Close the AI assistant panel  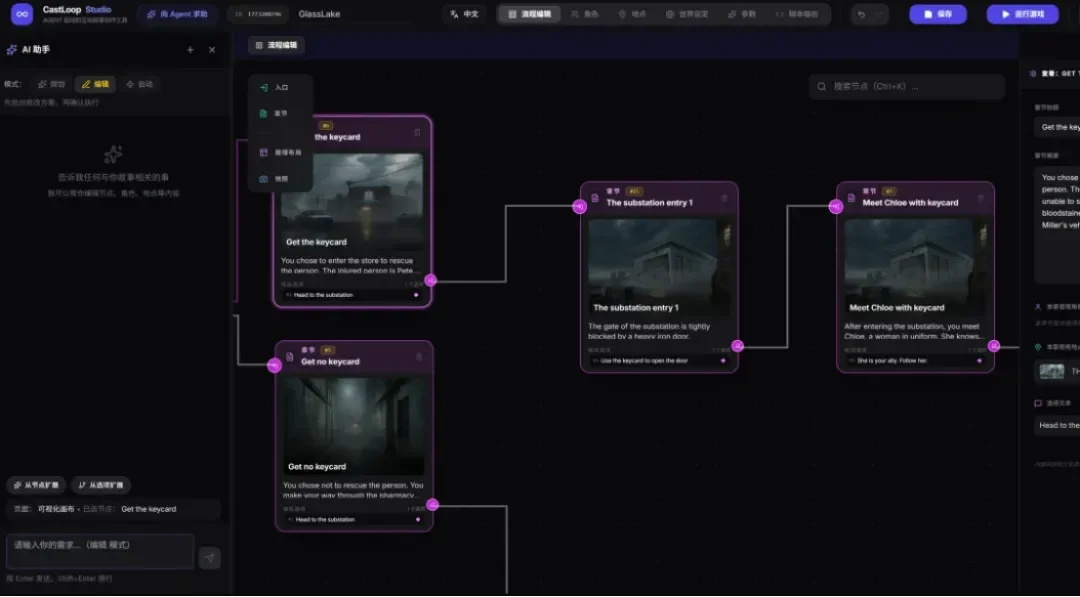(x=212, y=50)
